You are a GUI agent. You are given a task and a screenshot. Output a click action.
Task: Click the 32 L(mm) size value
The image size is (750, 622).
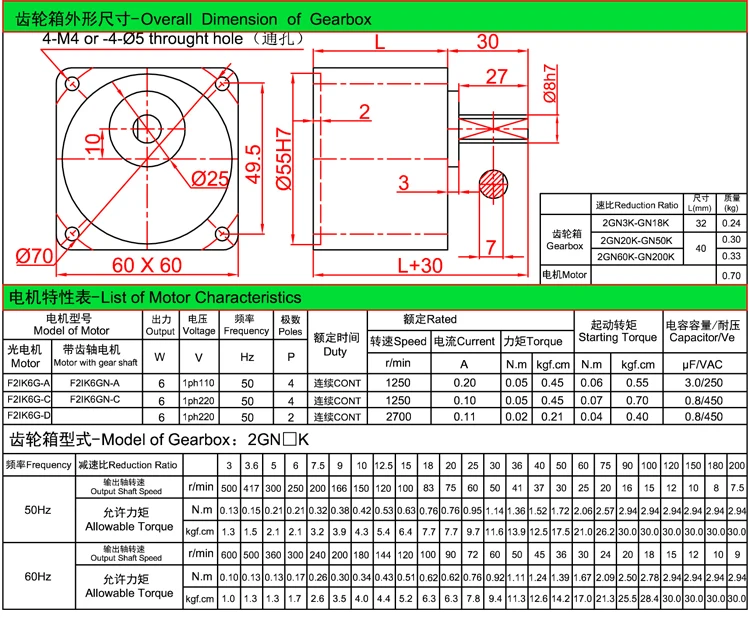[x=701, y=223]
